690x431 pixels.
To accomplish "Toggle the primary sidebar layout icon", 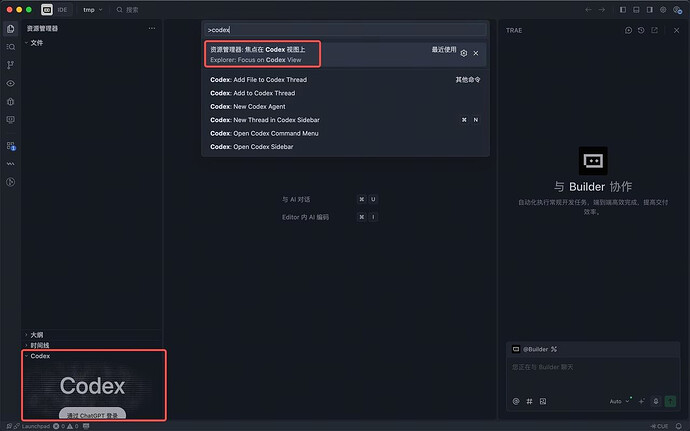I will coord(623,10).
